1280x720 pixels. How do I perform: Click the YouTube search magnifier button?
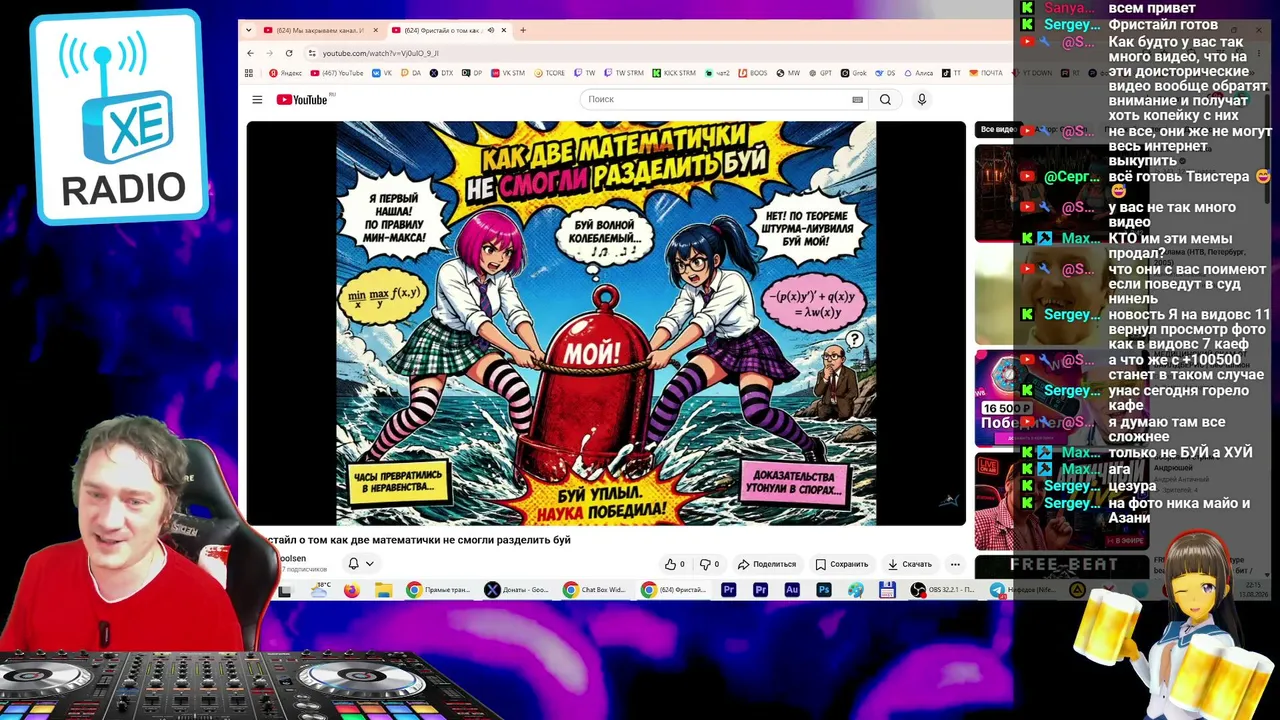click(x=885, y=100)
